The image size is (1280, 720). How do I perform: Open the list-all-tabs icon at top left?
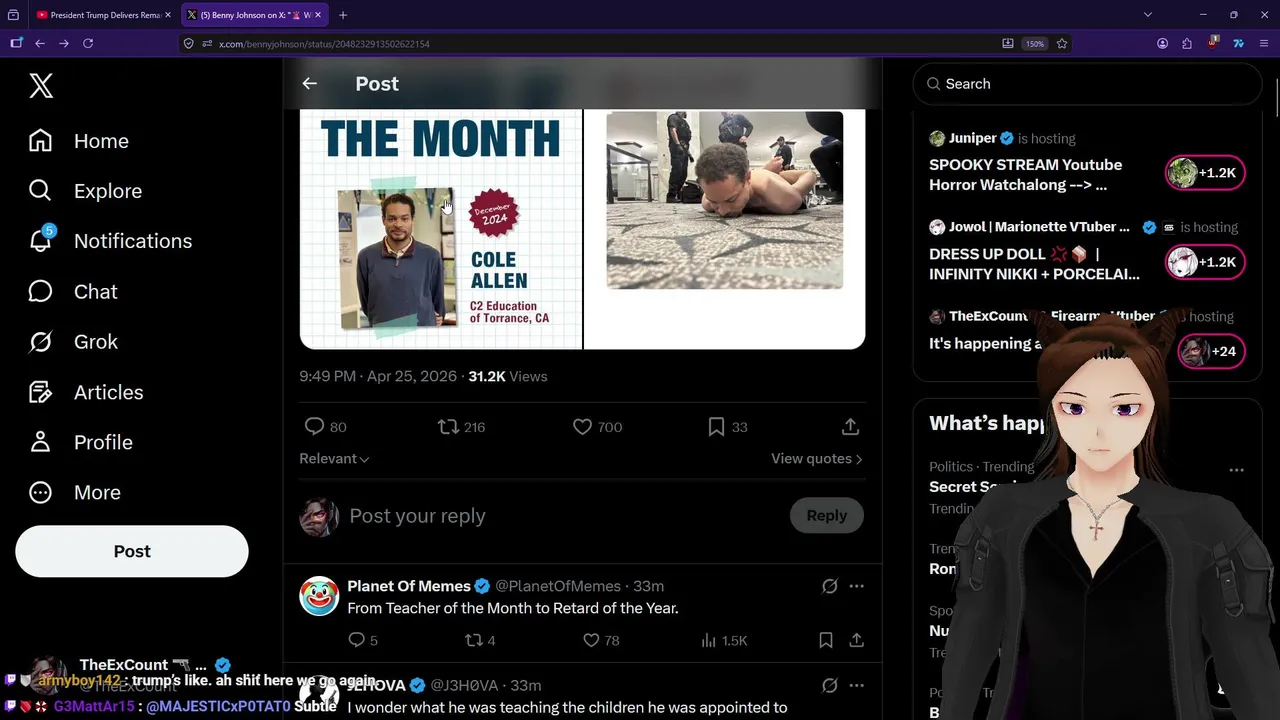[13, 15]
